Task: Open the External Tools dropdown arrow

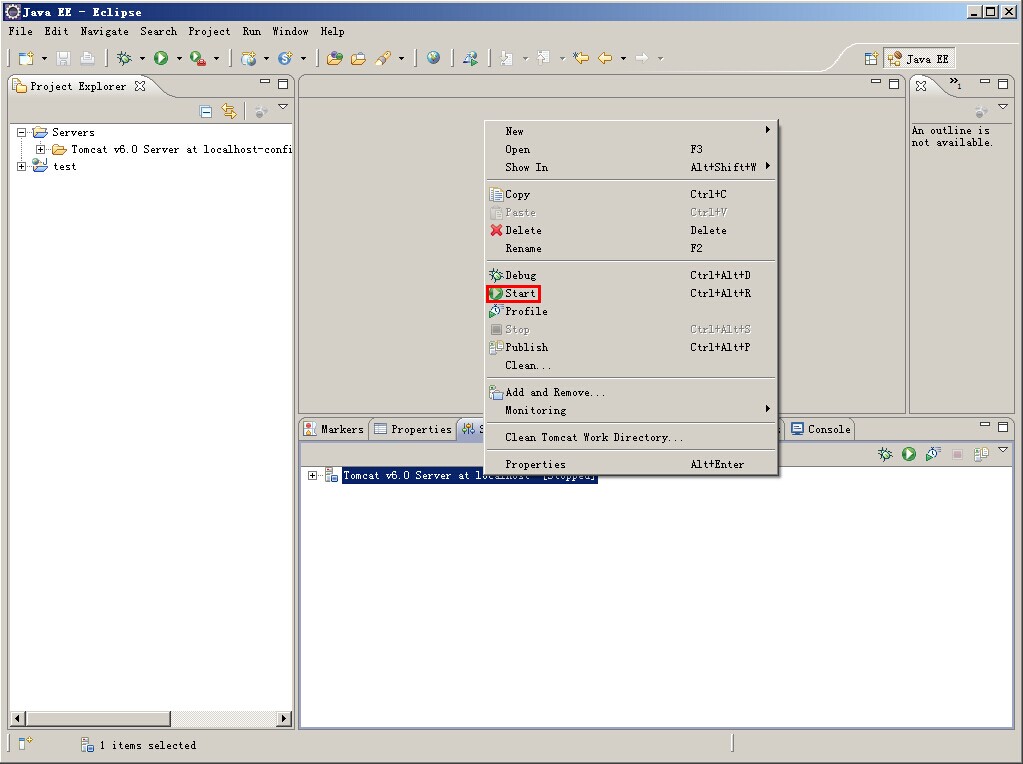Action: (x=217, y=59)
